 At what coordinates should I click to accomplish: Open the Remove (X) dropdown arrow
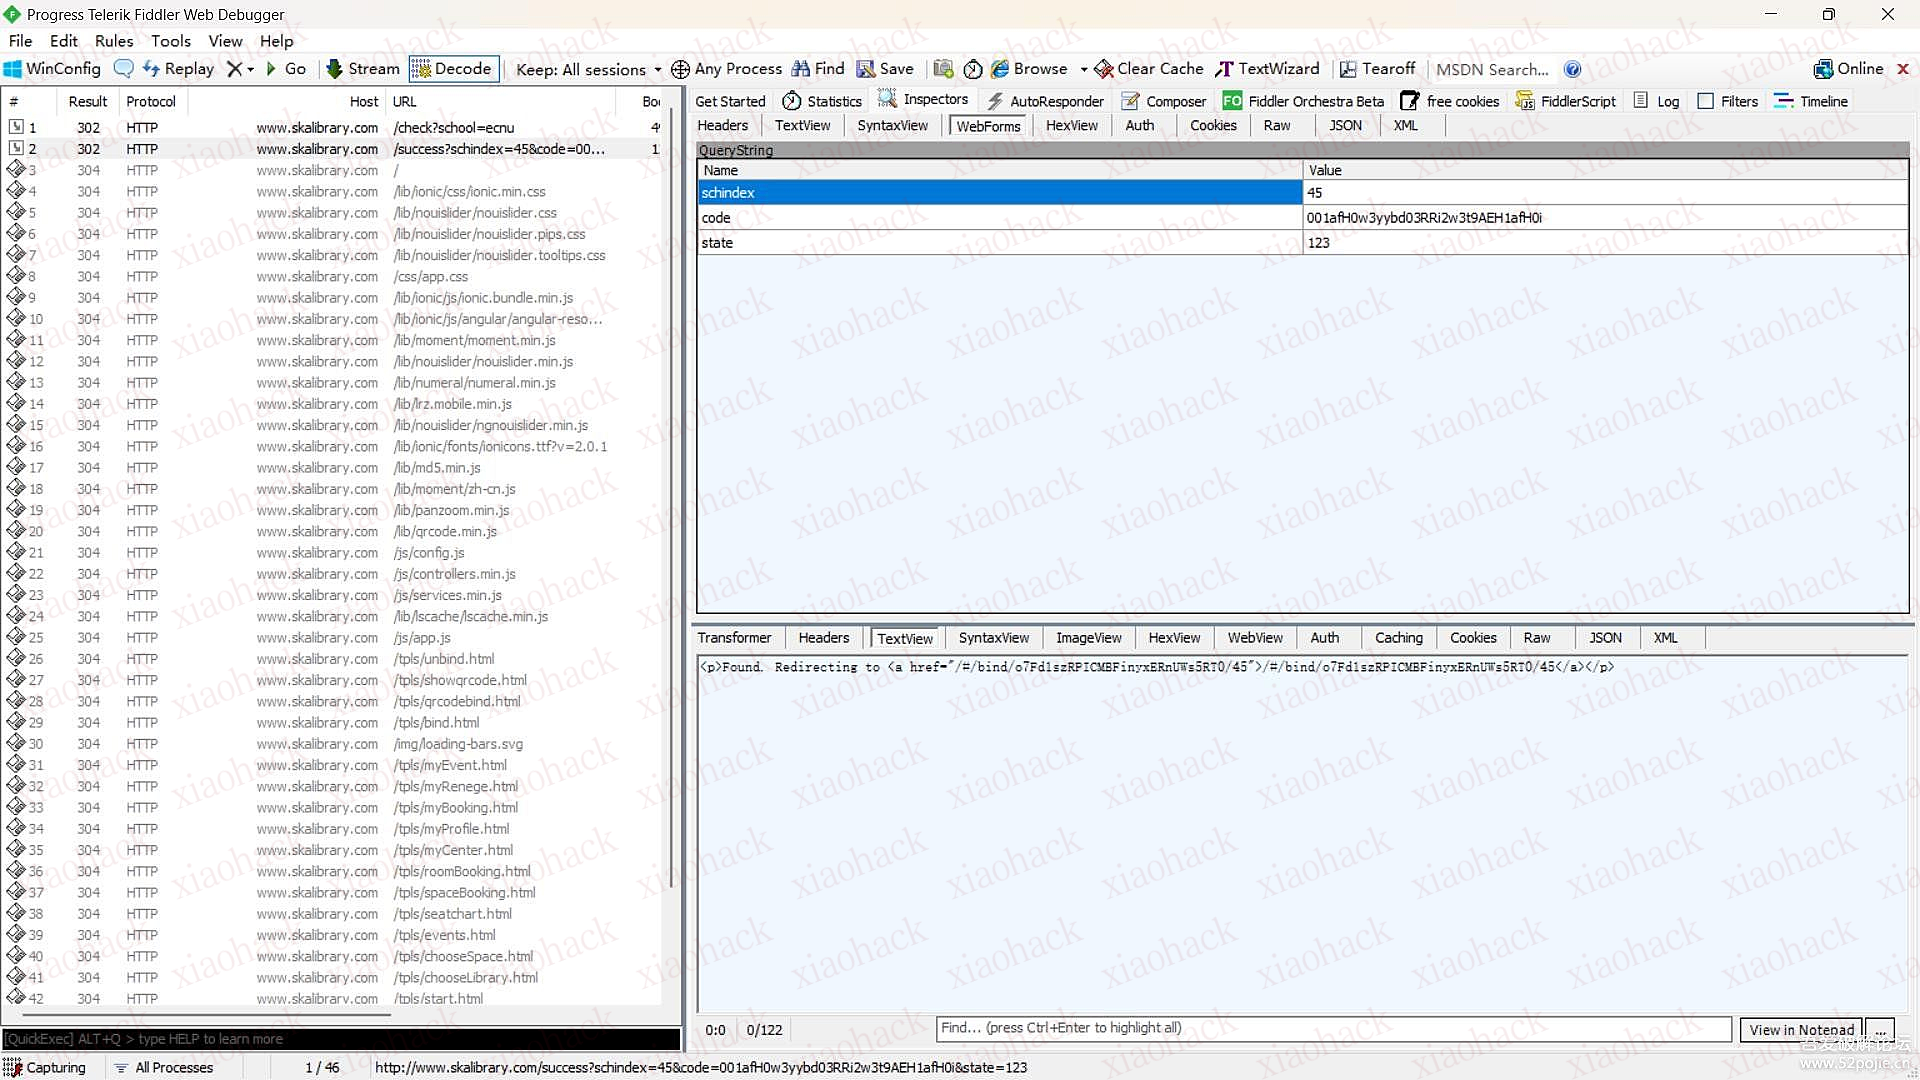250,70
